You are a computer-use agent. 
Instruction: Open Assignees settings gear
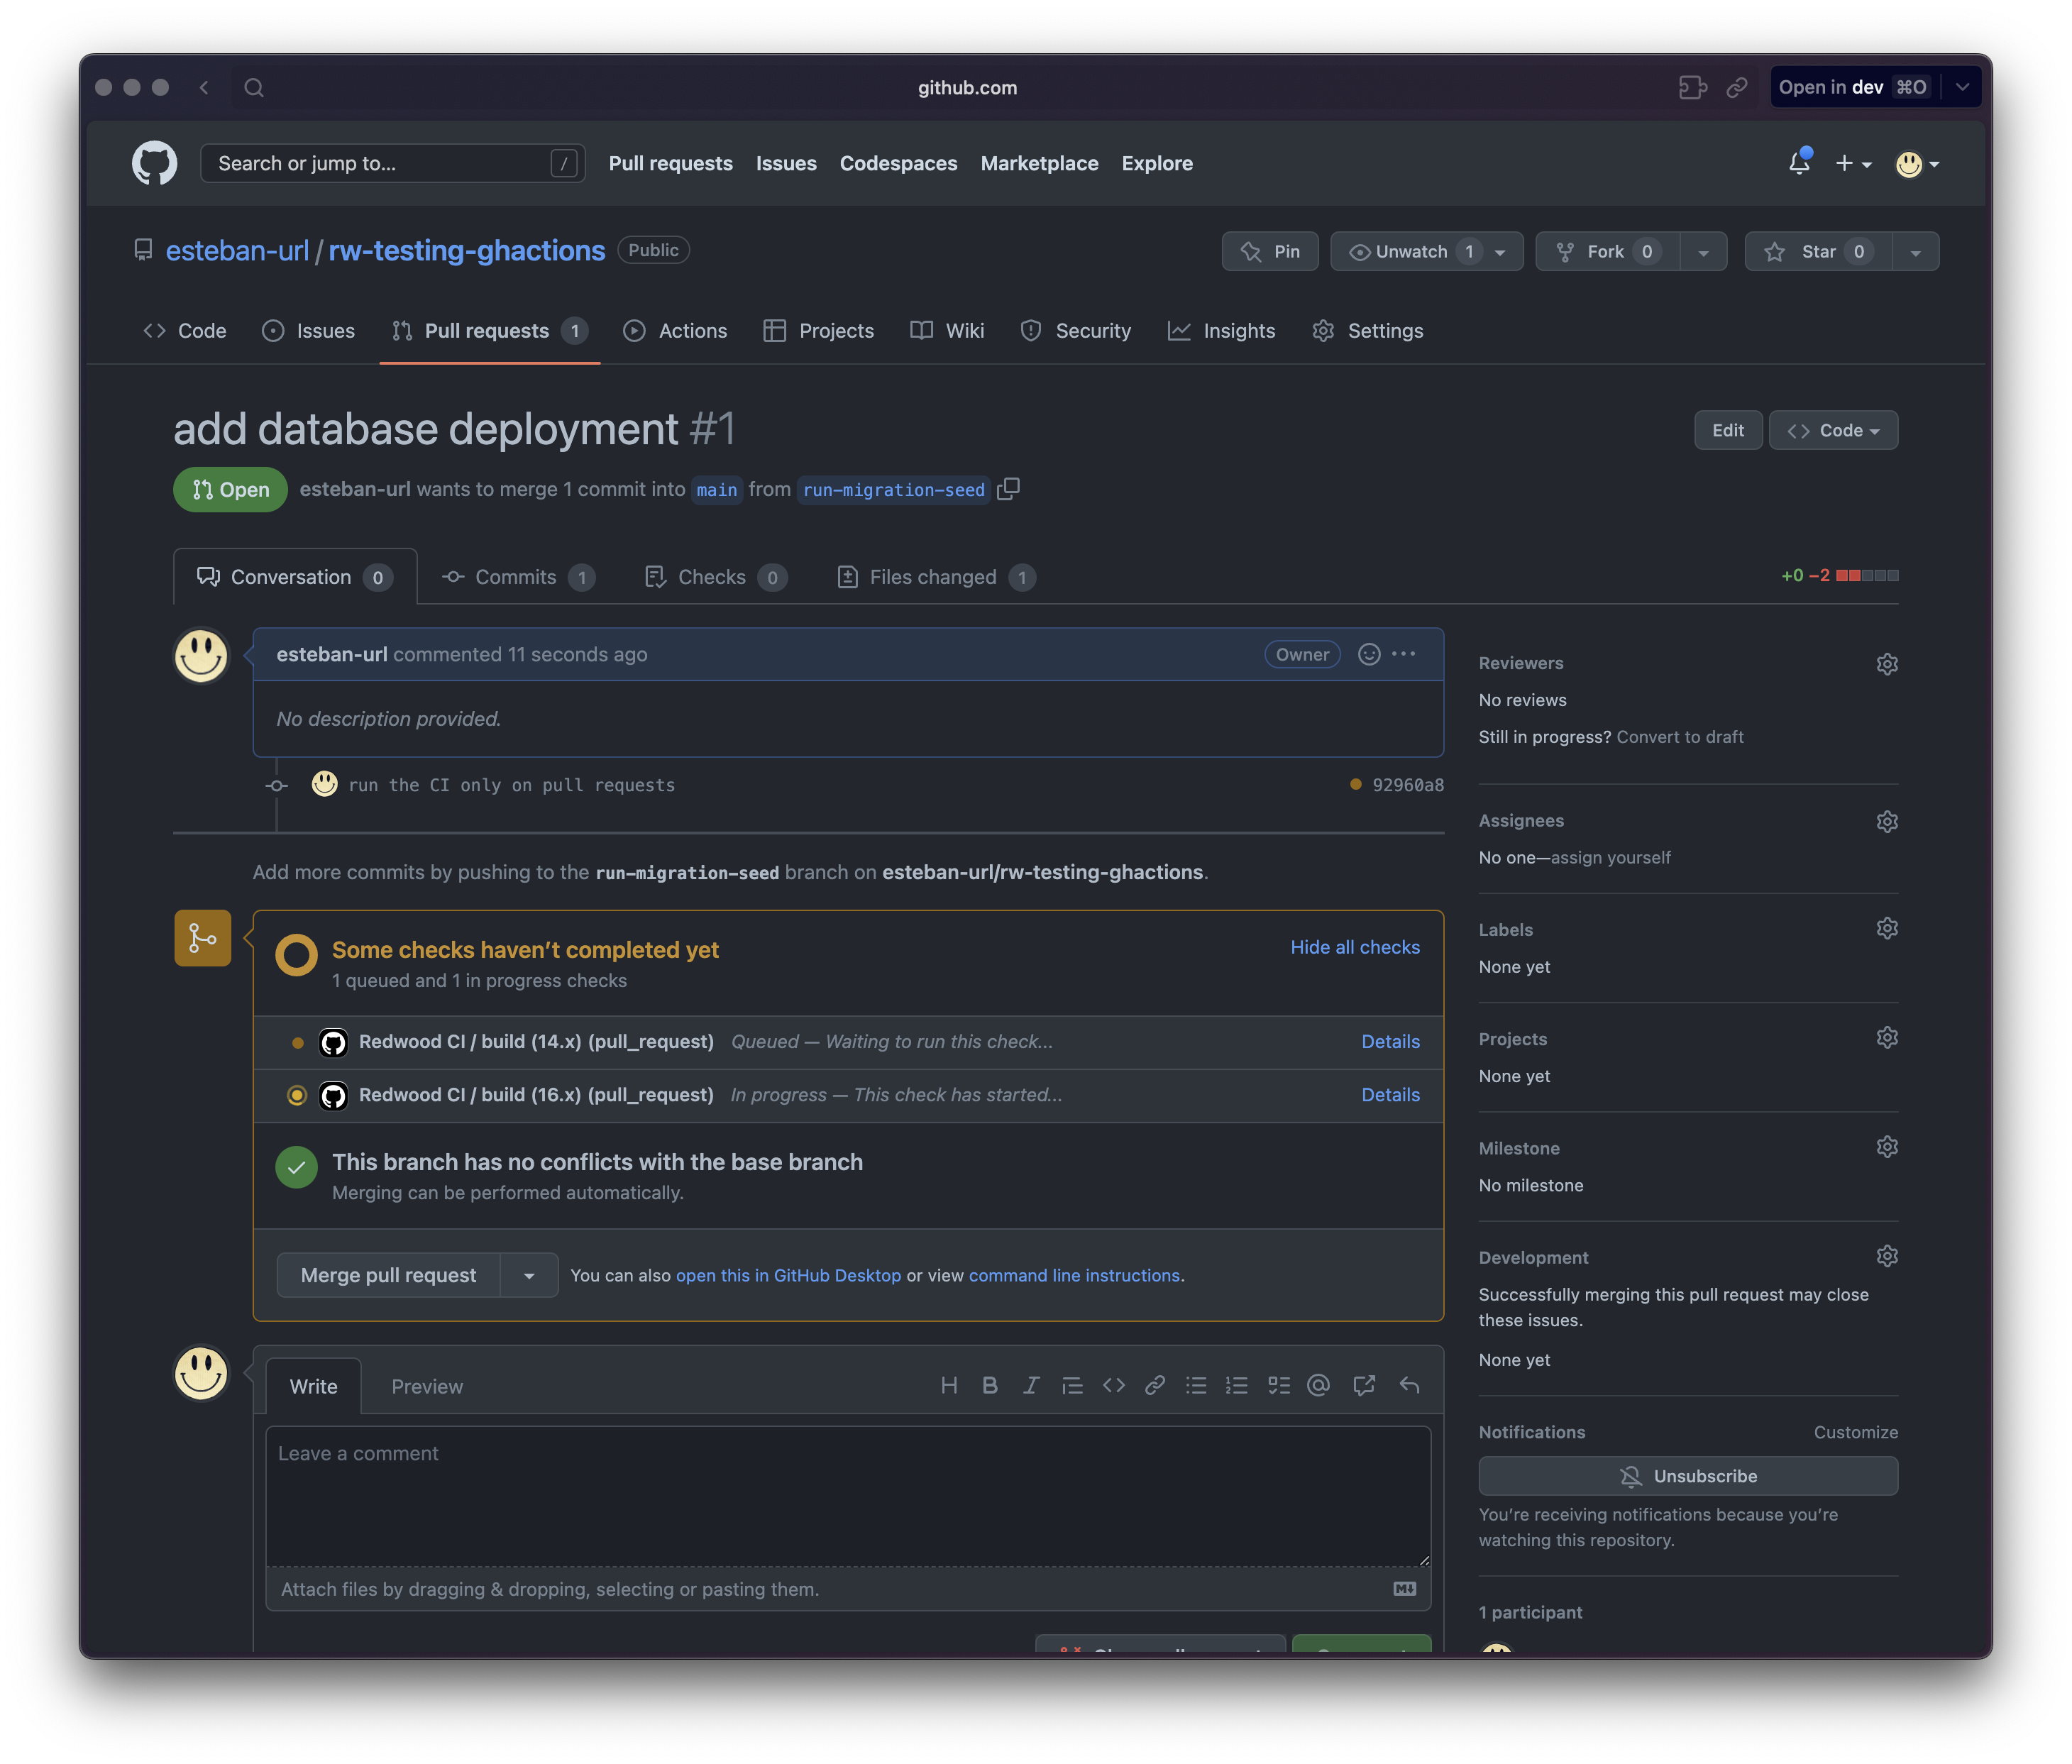click(x=1886, y=821)
